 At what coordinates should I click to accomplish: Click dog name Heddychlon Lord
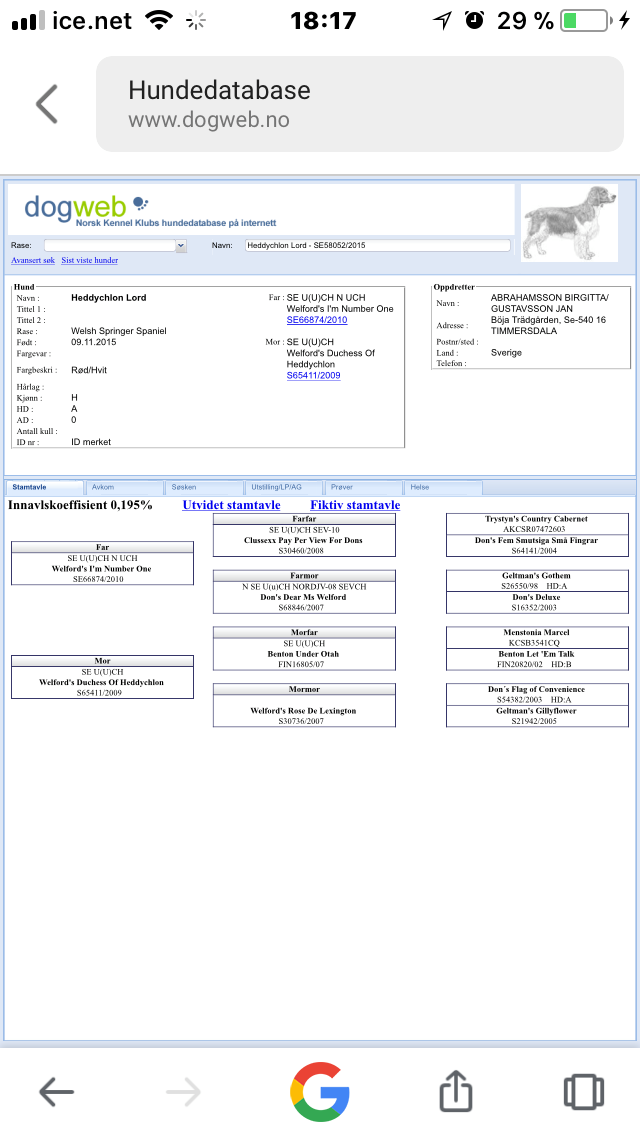pos(109,298)
